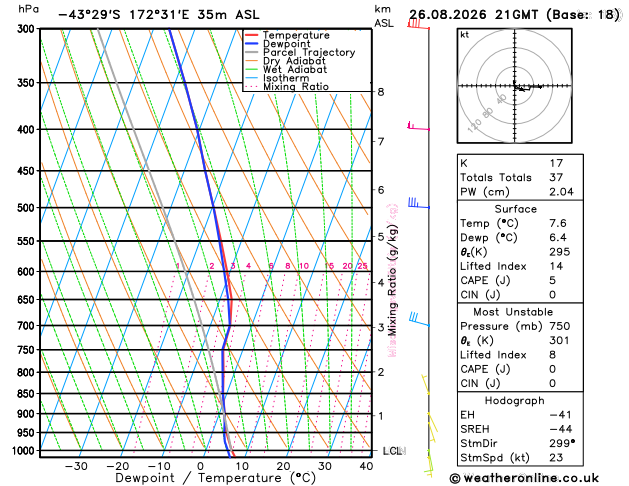Click the blue Dewpoint legend line
Image resolution: width=629 pixels, height=486 pixels.
point(252,44)
